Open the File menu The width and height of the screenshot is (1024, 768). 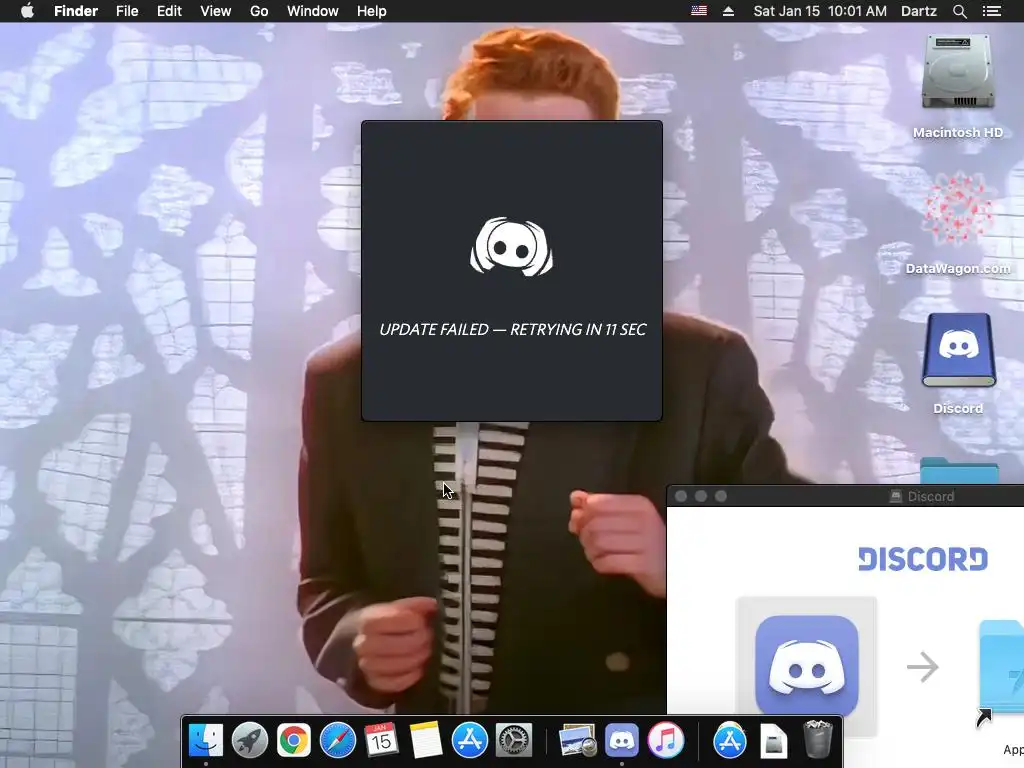pos(127,11)
